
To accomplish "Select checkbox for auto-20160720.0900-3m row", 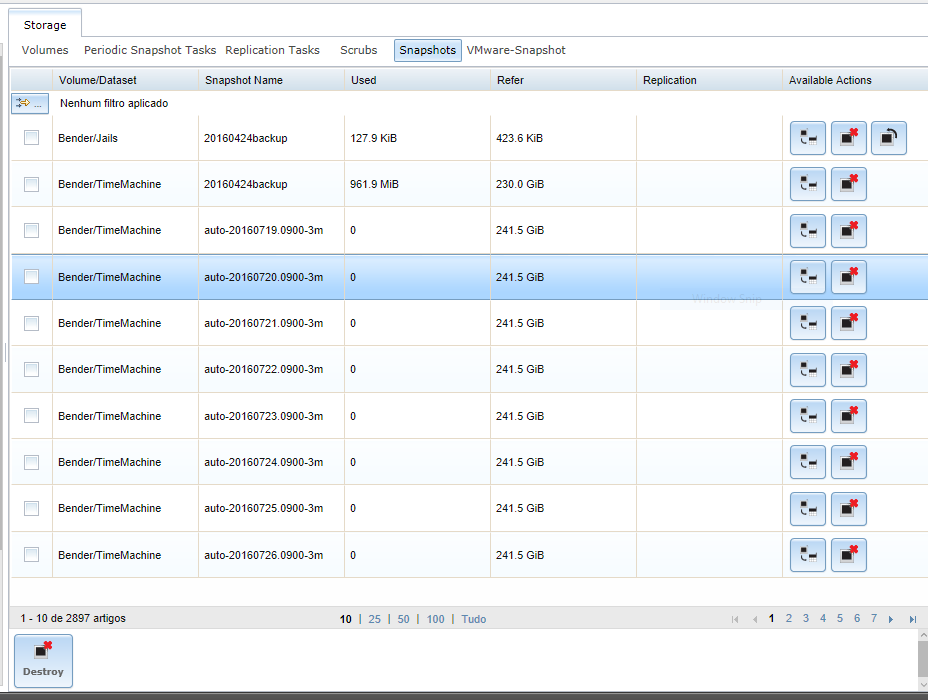I will [32, 277].
